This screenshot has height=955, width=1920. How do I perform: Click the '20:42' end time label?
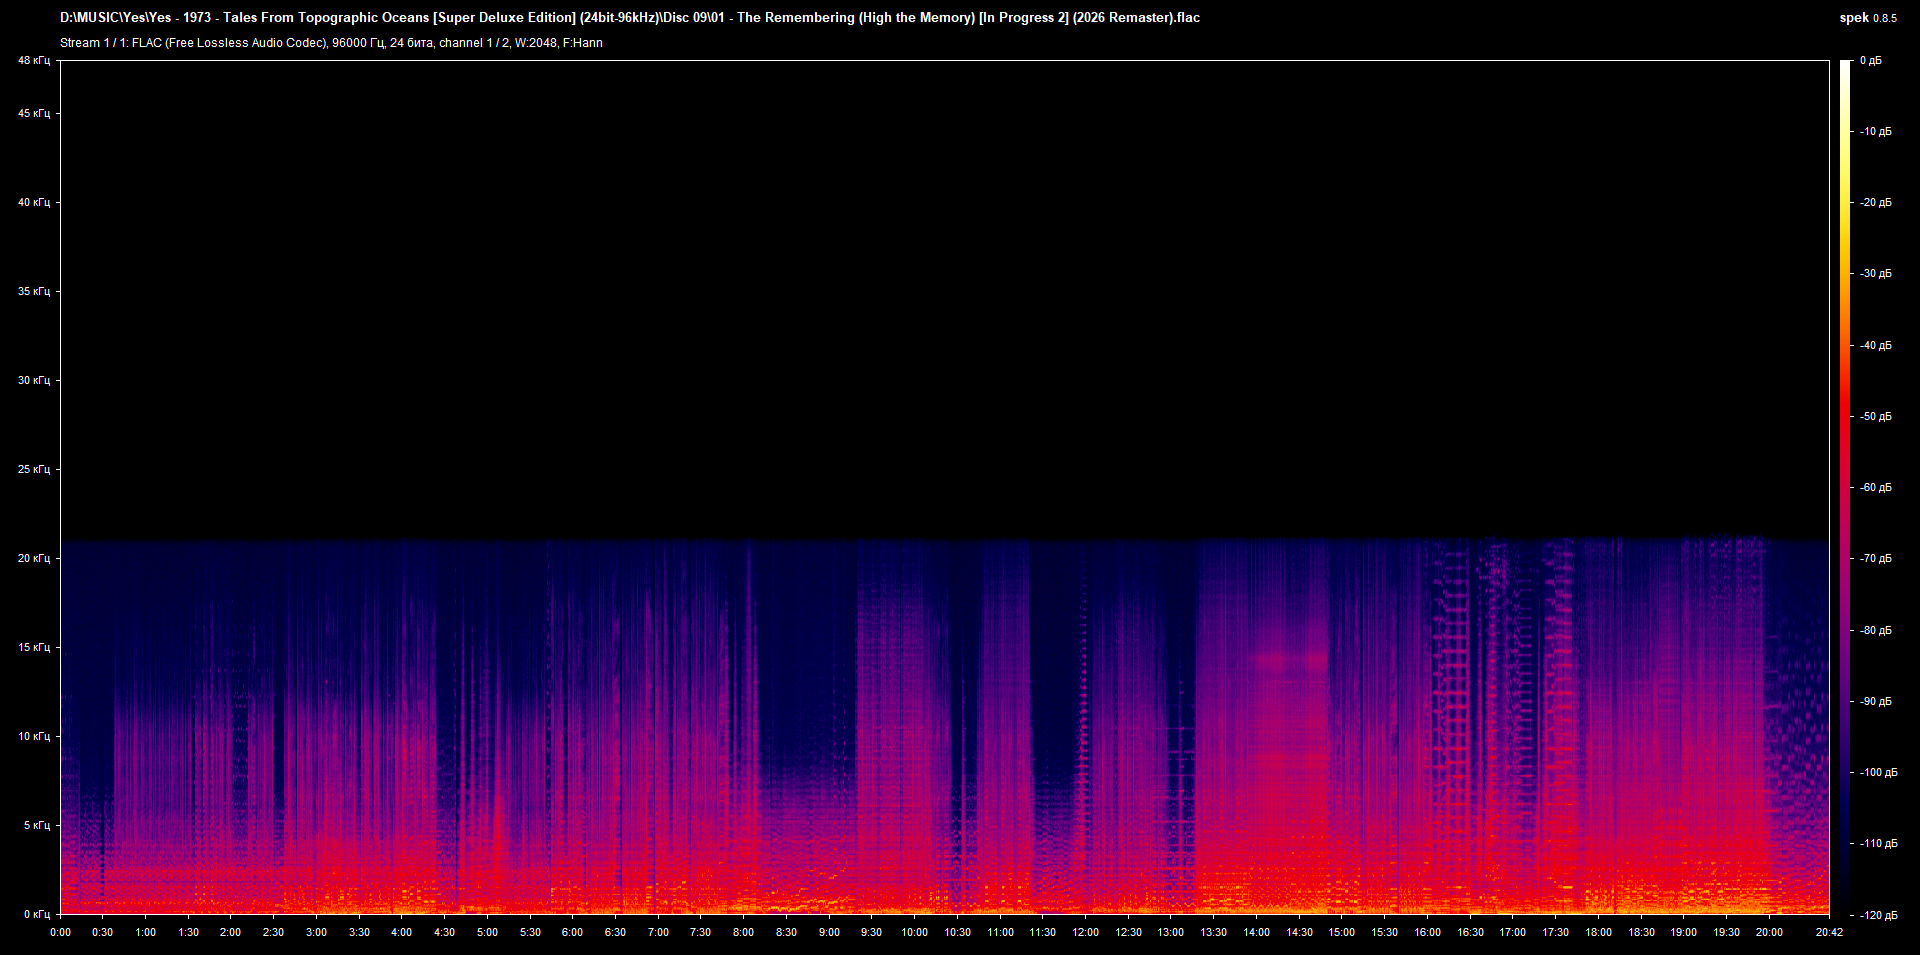coord(1829,932)
